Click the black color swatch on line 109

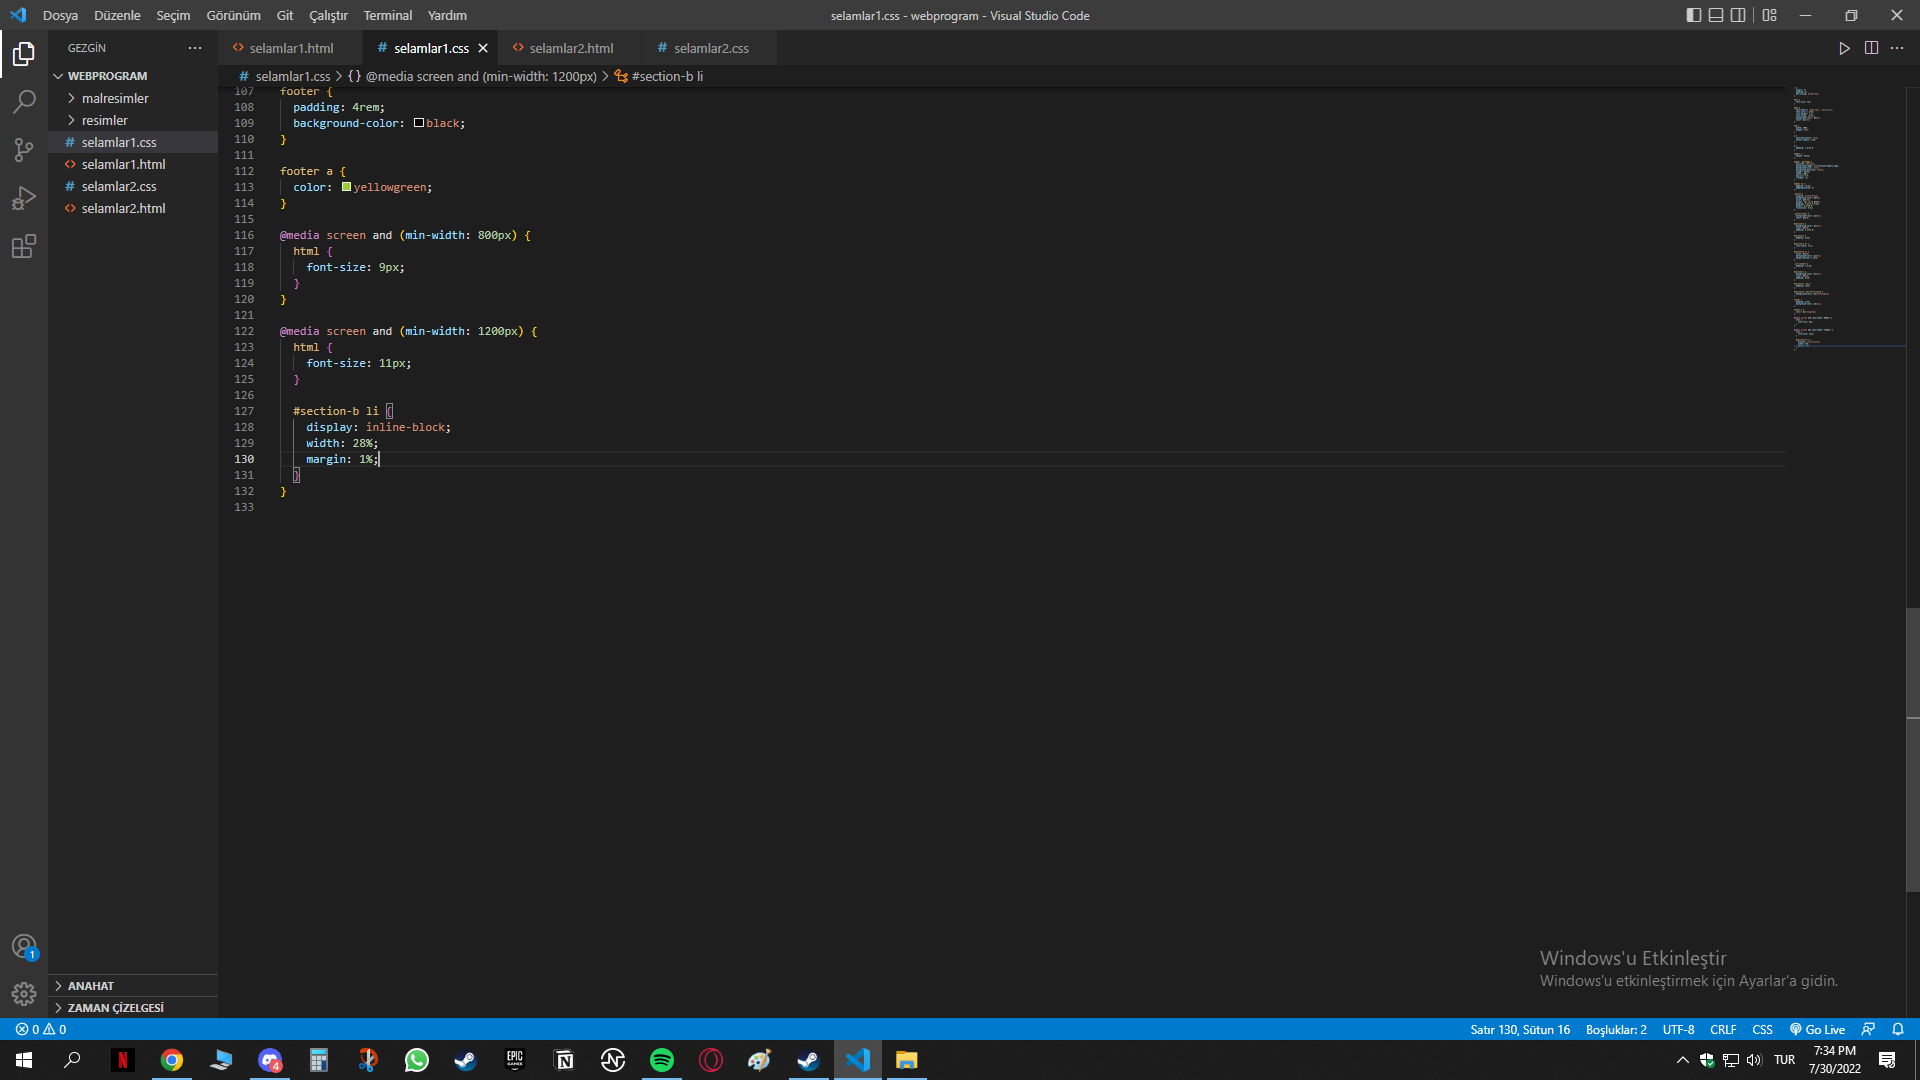click(x=419, y=123)
